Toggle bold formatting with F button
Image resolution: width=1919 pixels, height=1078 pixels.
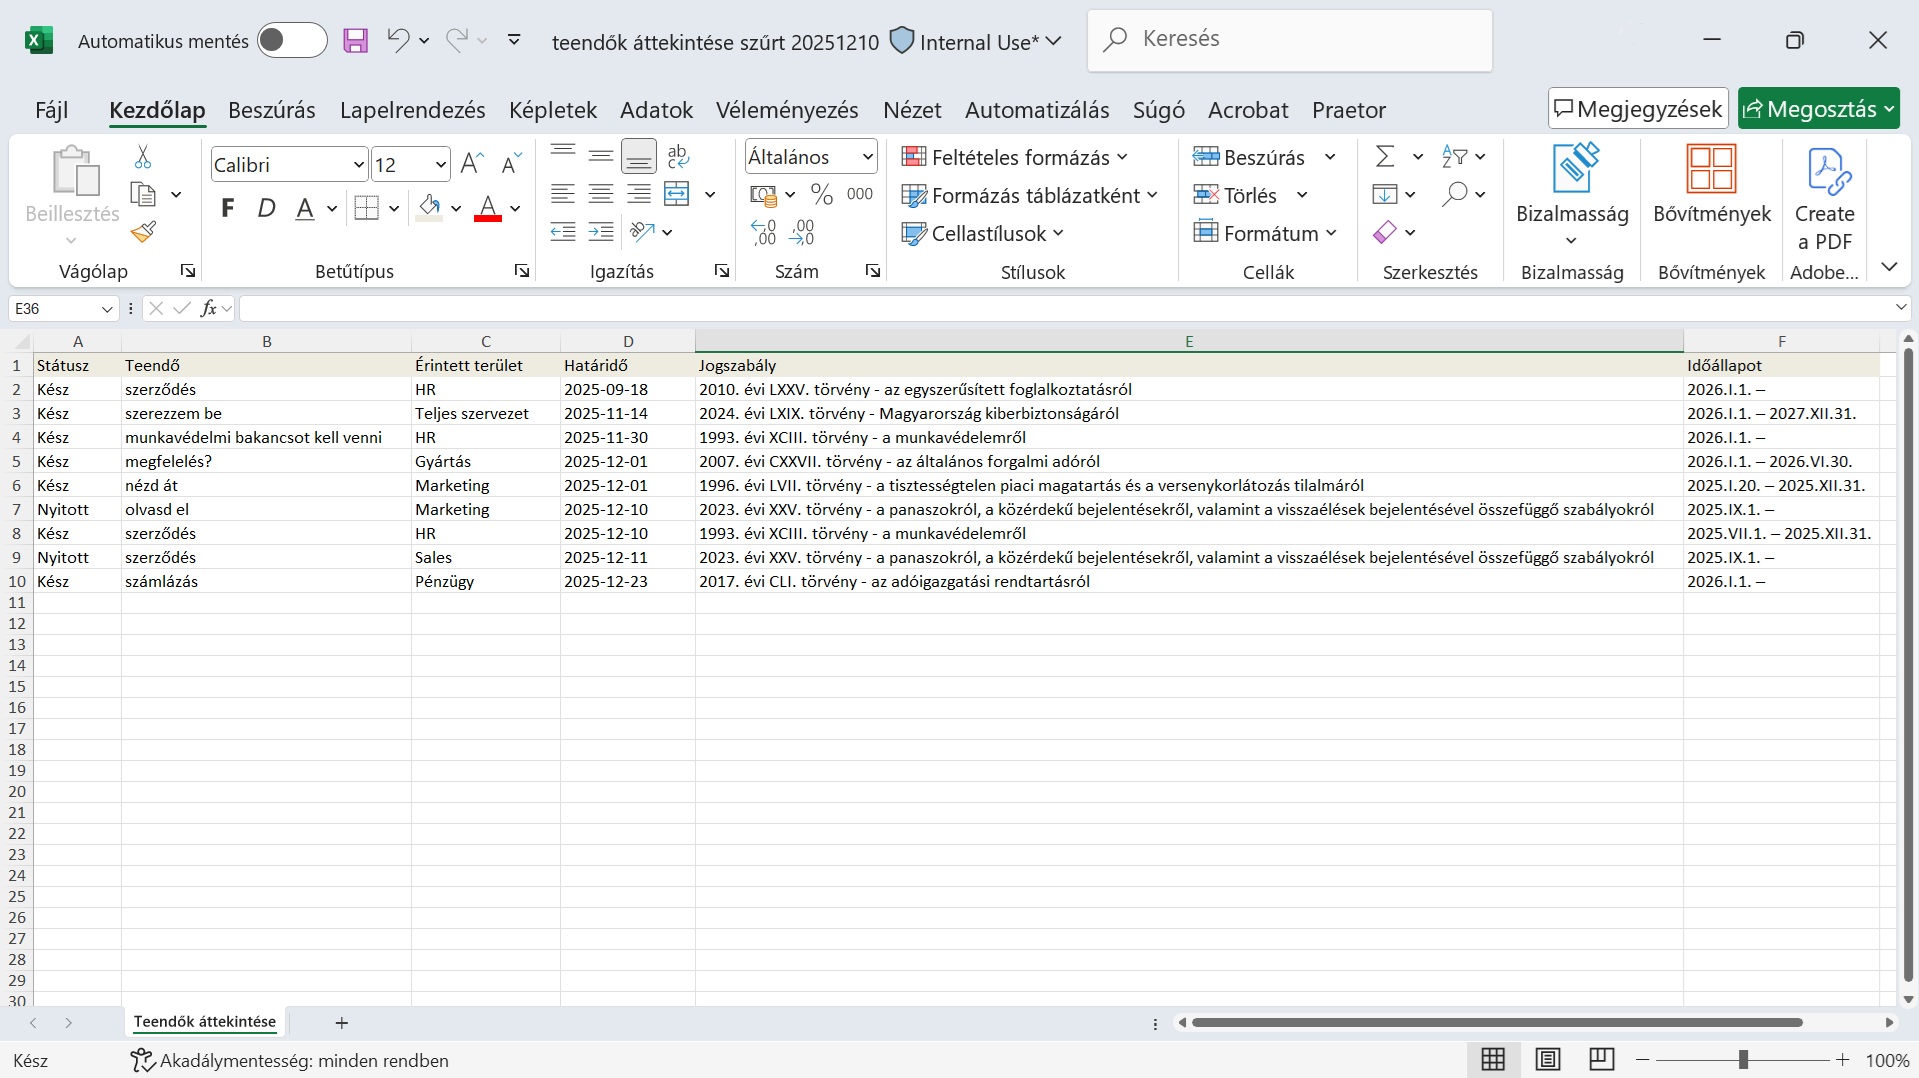(228, 209)
